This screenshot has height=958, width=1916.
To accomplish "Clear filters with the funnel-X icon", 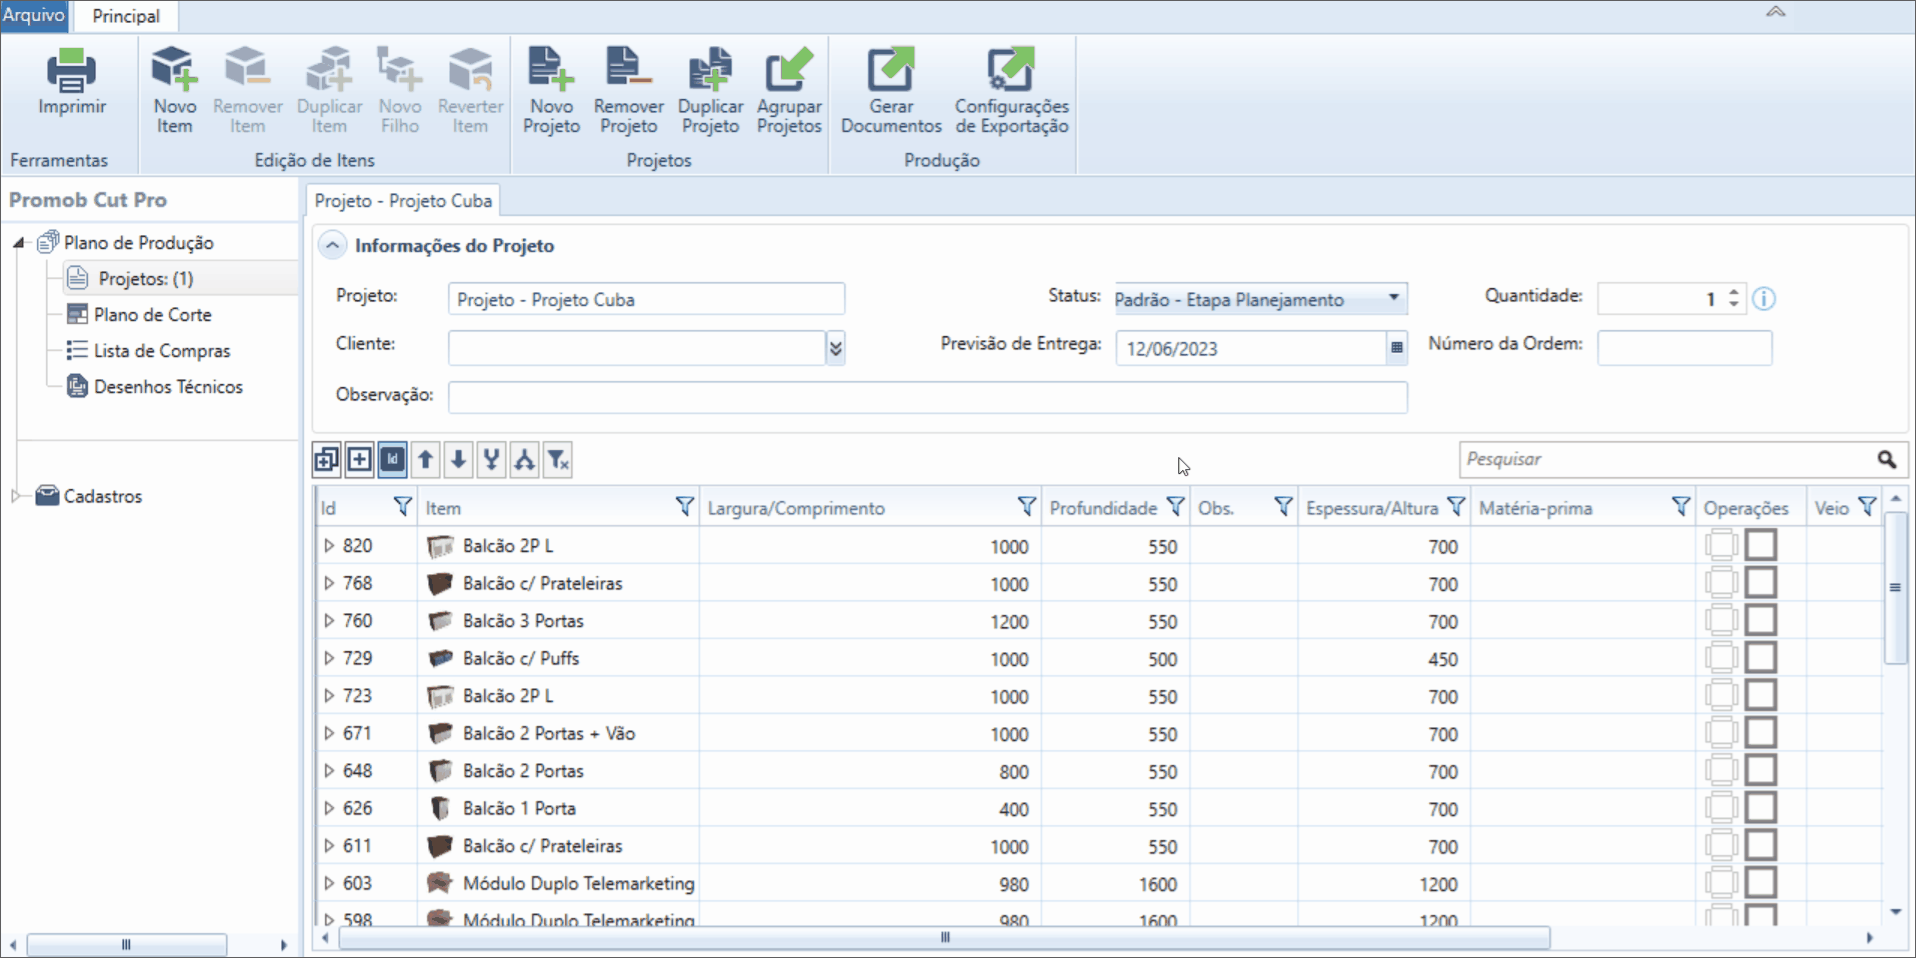I will (x=557, y=459).
